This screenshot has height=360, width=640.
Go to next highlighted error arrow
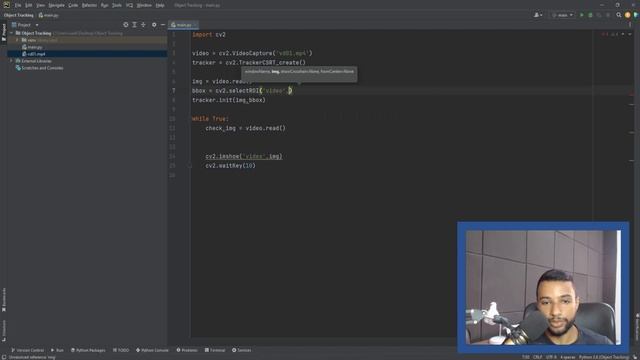(x=630, y=34)
